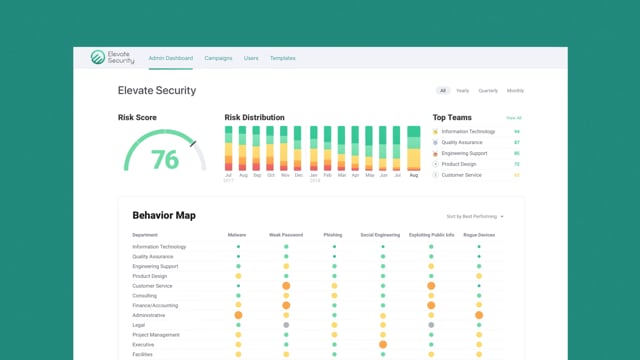Image resolution: width=640 pixels, height=360 pixels.
Task: Select the Consulting department row
Action: 318,296
